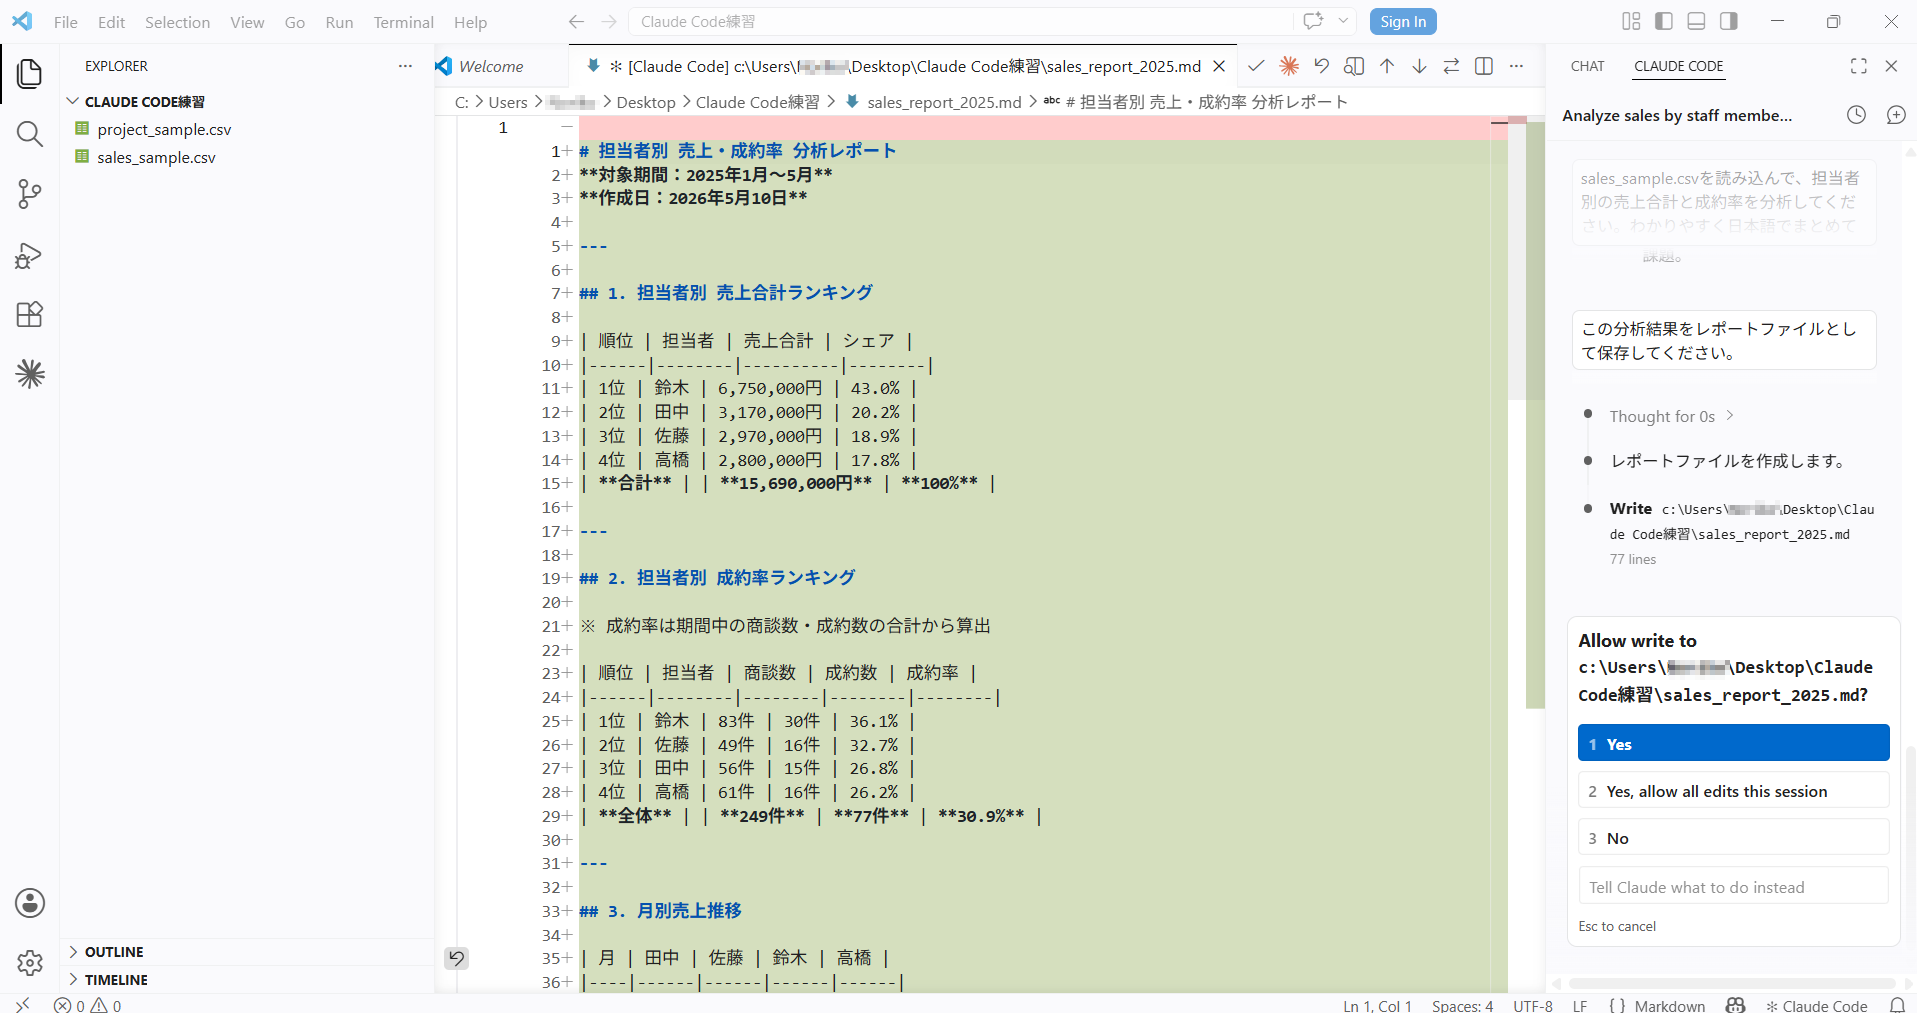Viewport: 1917px width, 1013px height.
Task: Go to the previous change arrow
Action: click(x=1386, y=66)
